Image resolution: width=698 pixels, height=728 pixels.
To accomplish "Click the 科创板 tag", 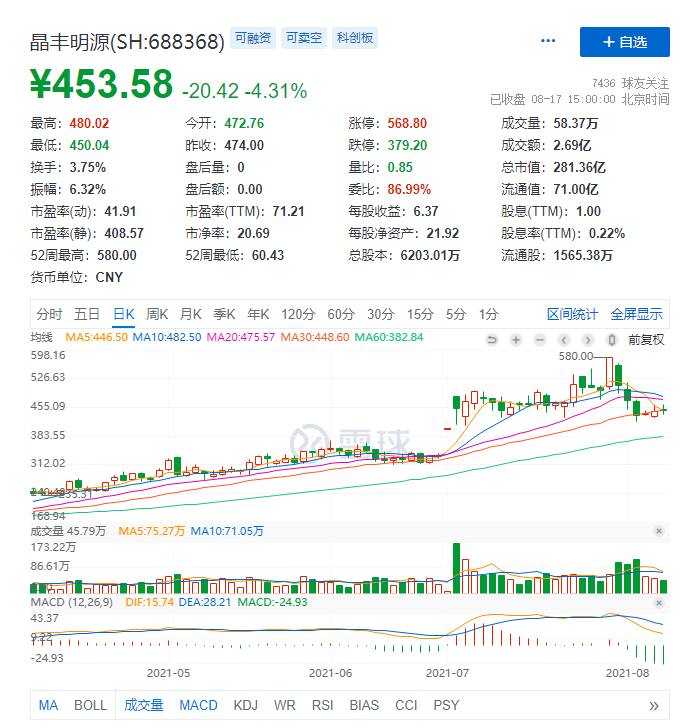I will tap(355, 38).
